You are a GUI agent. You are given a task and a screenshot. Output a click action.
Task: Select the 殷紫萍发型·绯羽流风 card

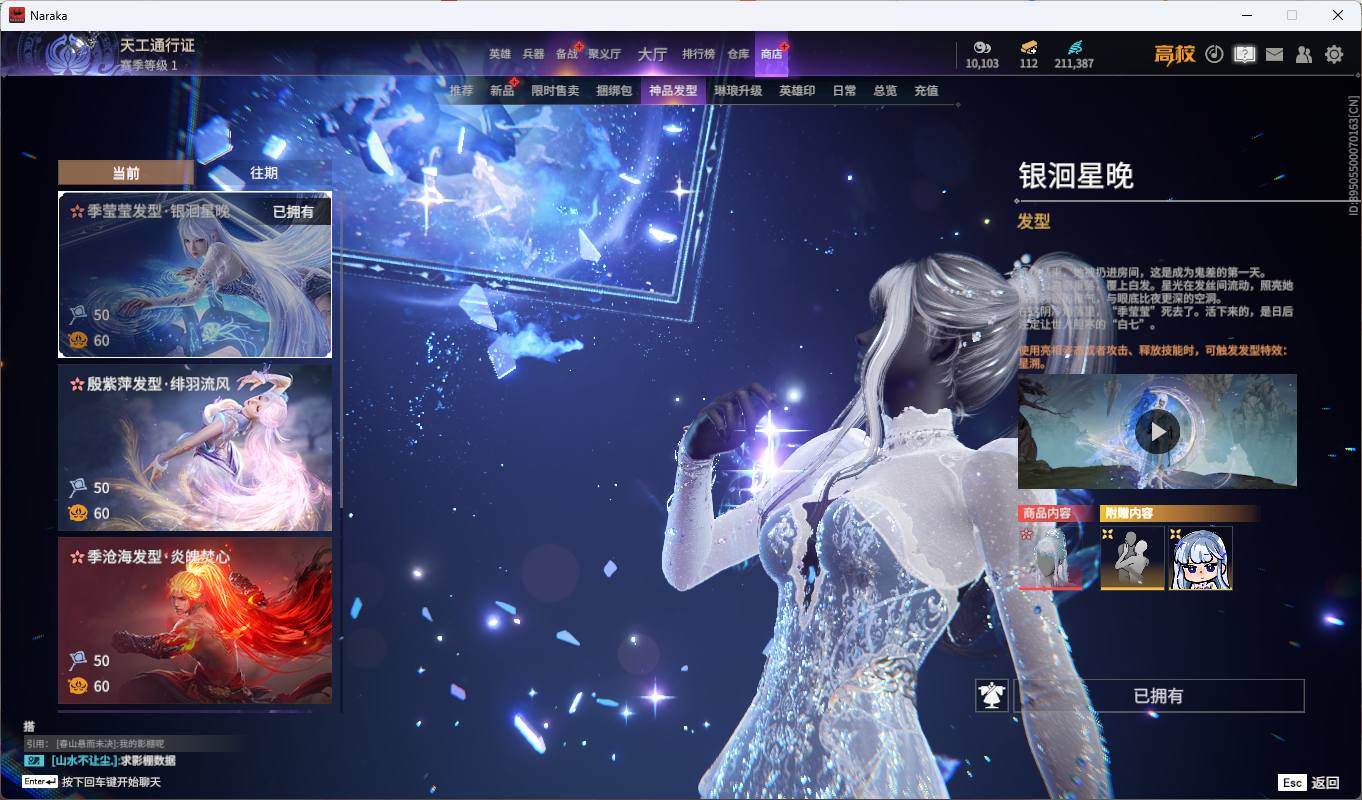click(195, 447)
